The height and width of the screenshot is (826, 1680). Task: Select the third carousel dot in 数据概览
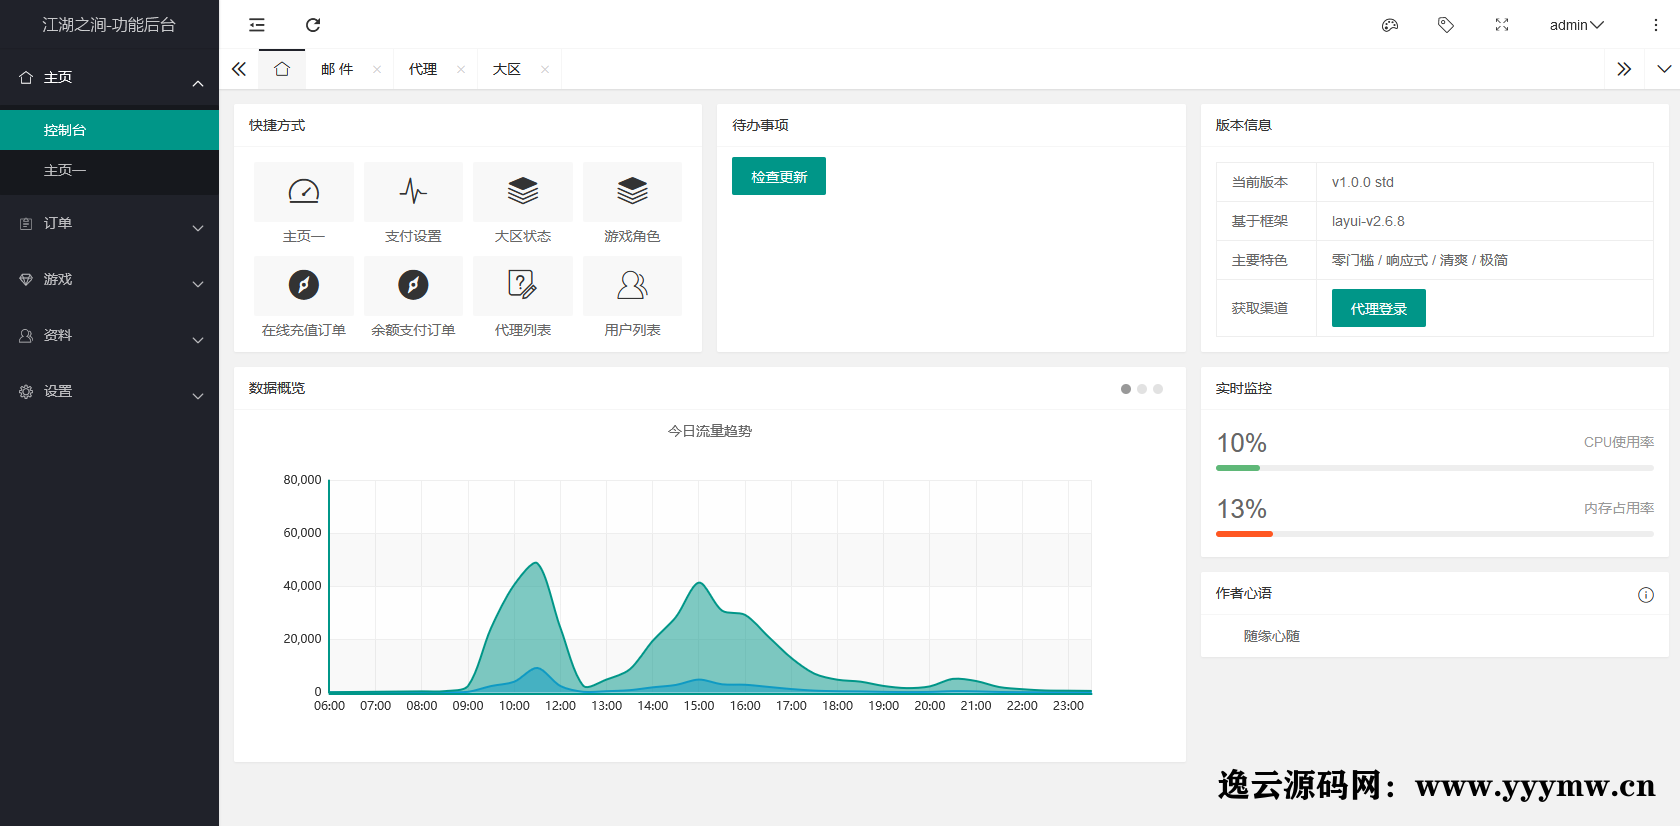1158,389
